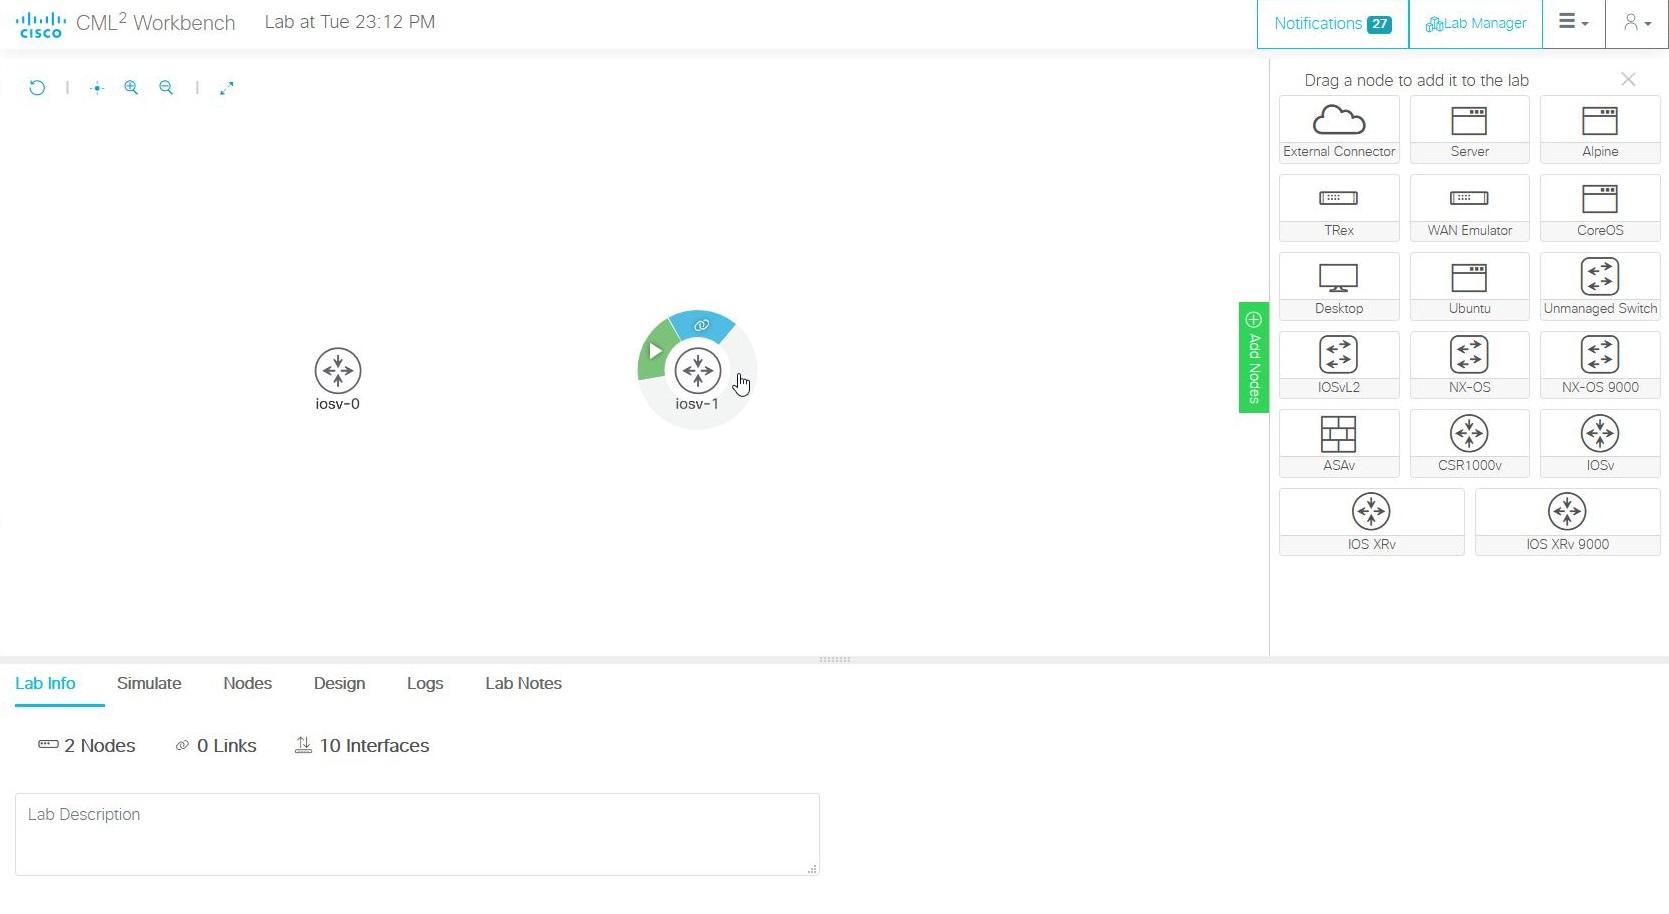Switch to the Simulate tab

[x=149, y=684]
